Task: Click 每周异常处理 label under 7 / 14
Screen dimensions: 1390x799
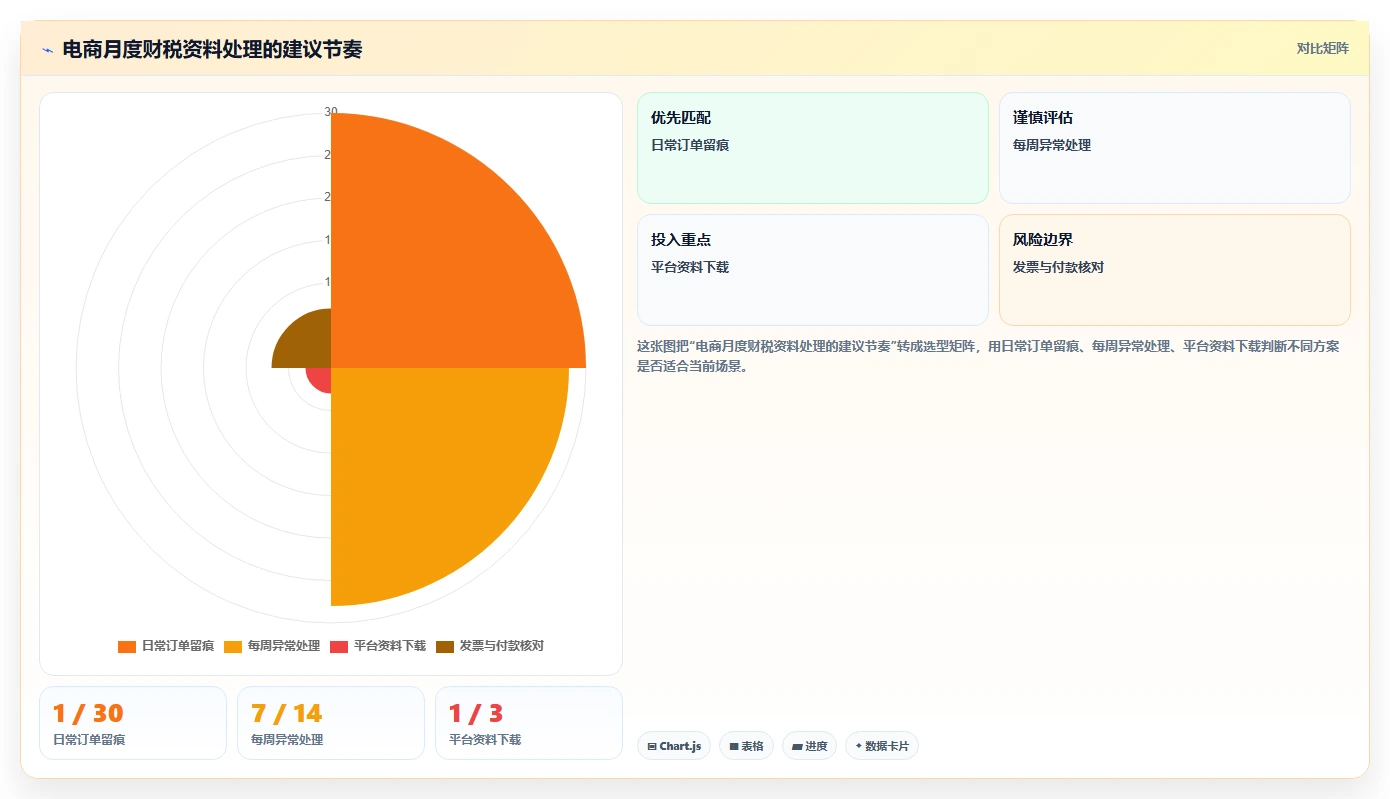Action: (x=287, y=740)
